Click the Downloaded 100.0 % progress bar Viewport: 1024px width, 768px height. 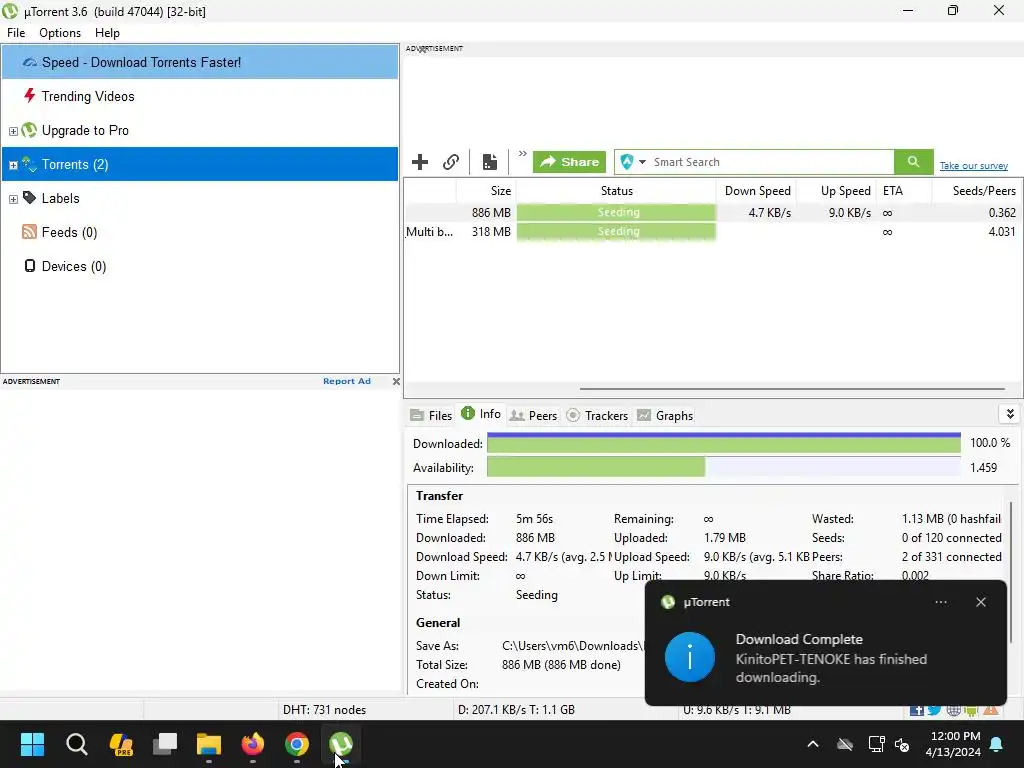(x=724, y=443)
